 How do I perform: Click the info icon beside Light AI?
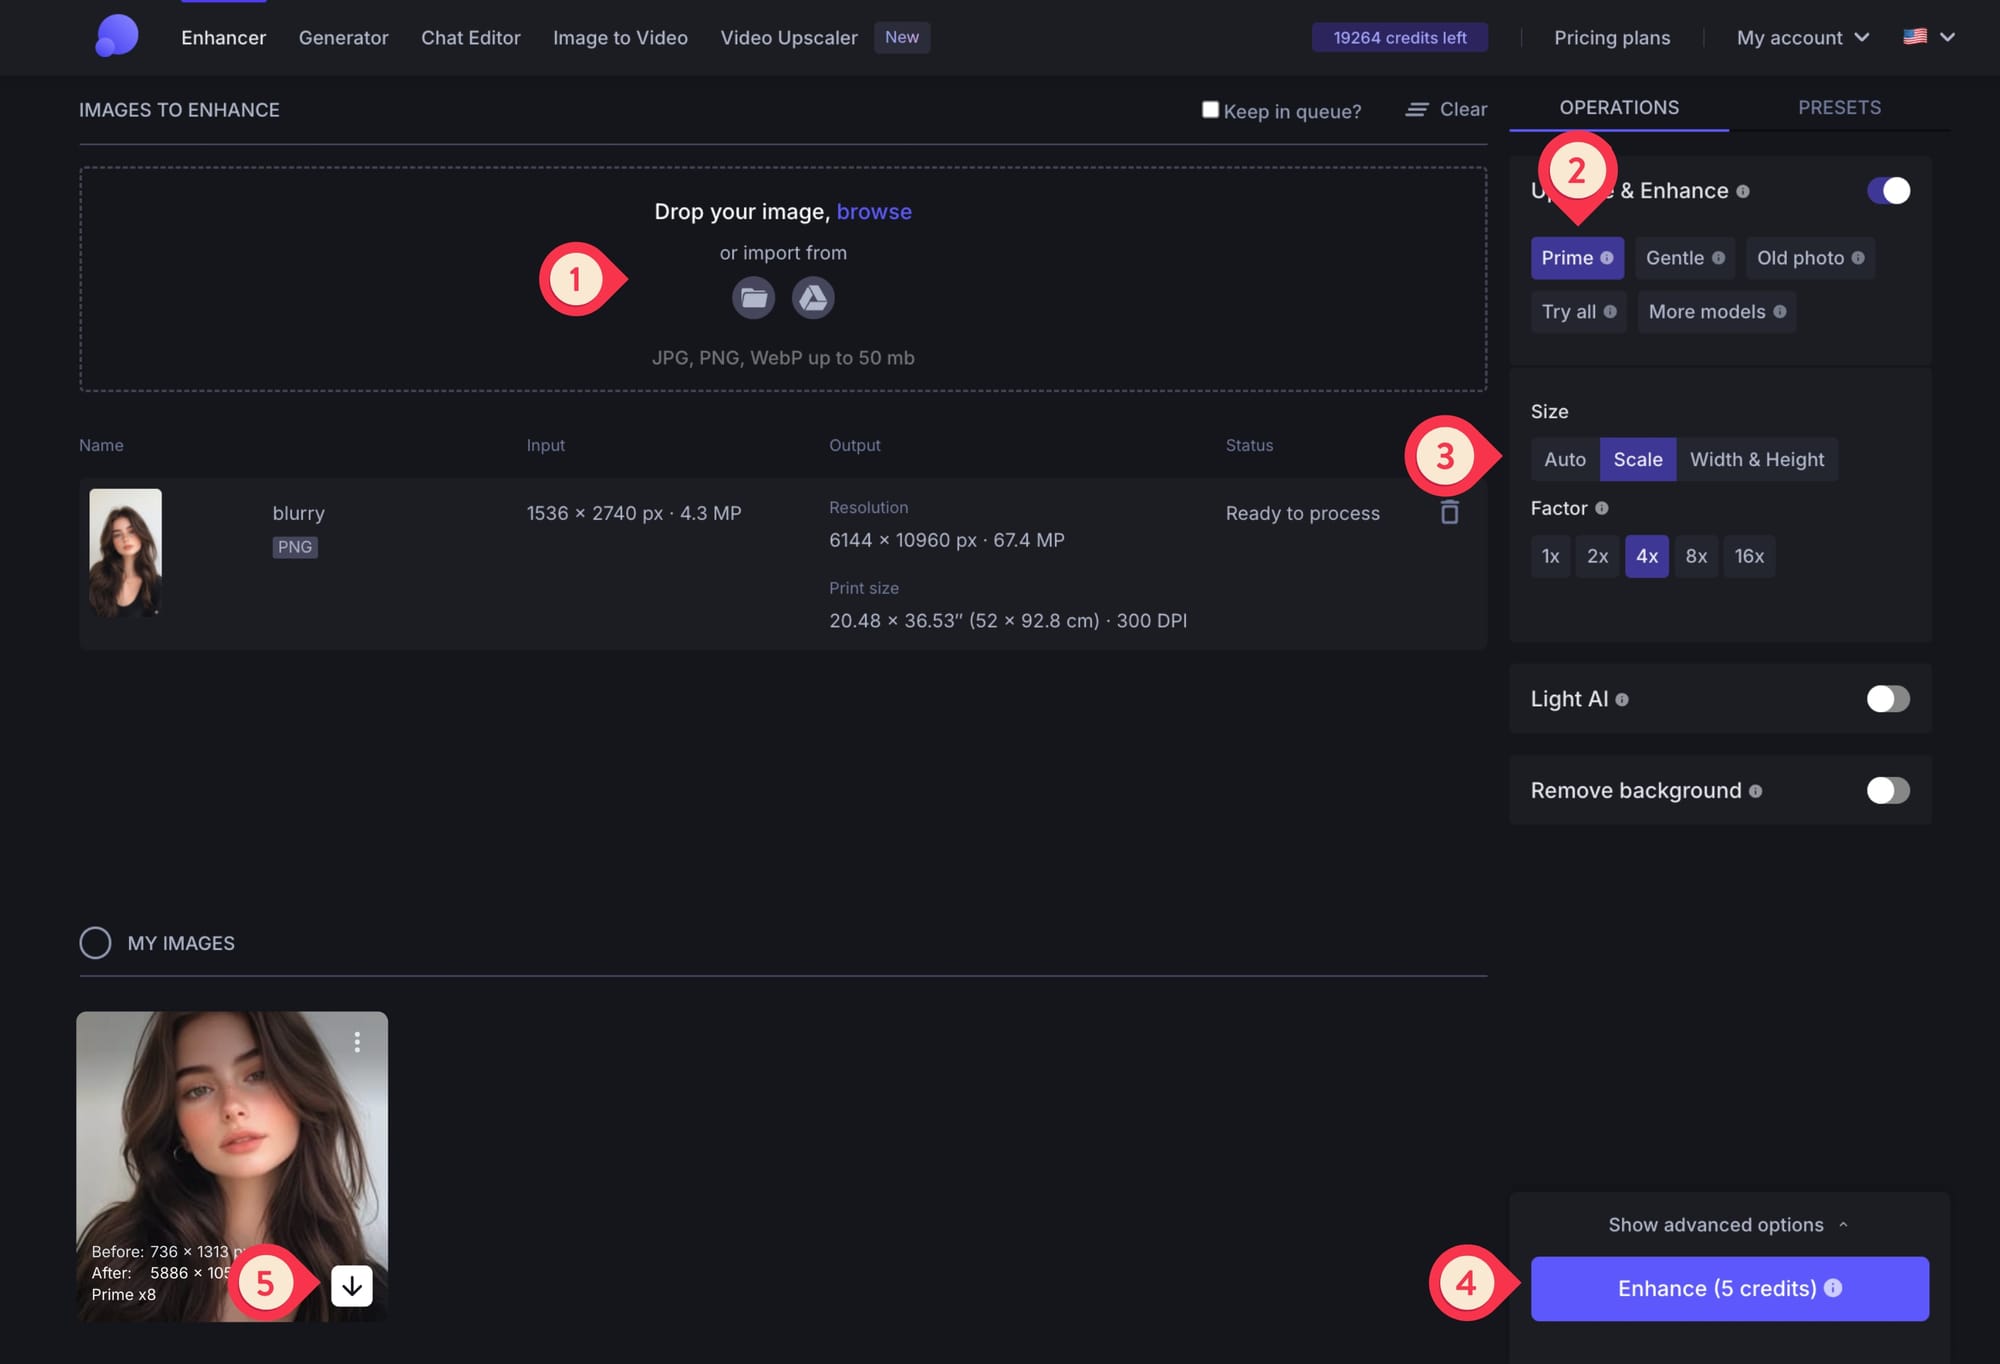click(1622, 698)
